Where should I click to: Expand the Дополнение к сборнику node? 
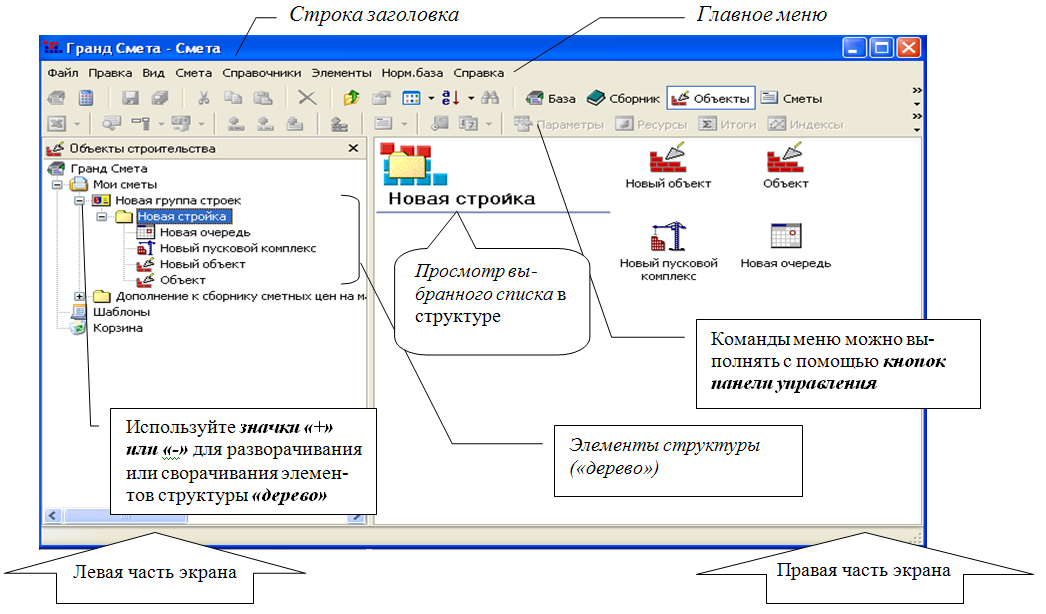click(x=79, y=296)
